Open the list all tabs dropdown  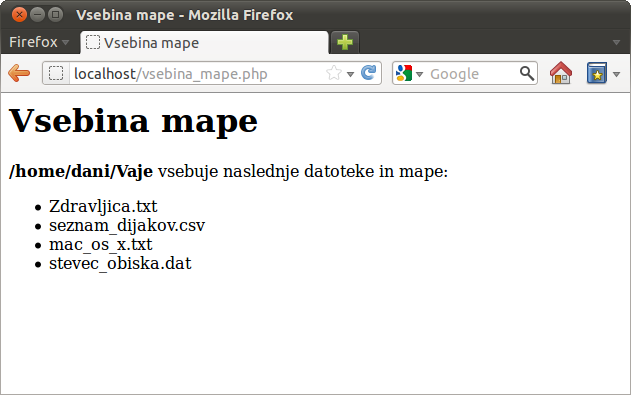[616, 42]
